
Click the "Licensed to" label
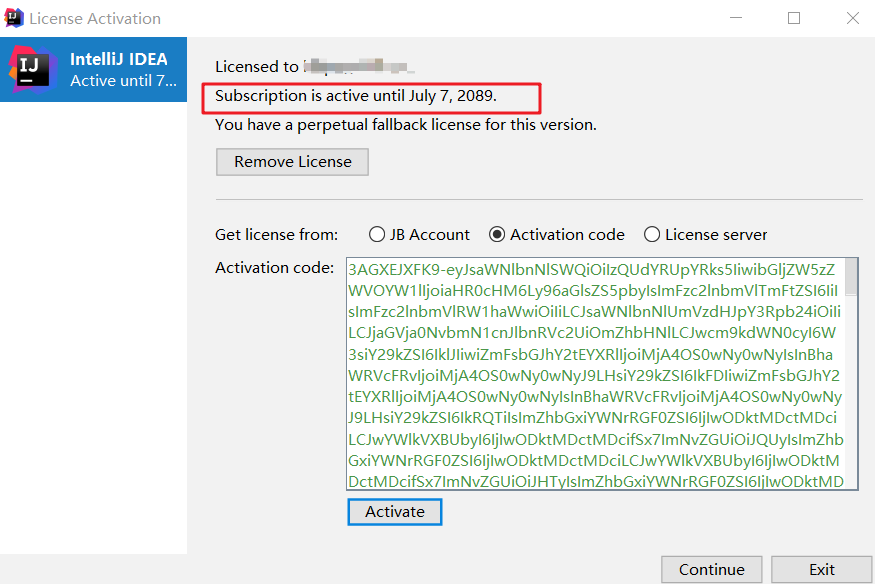click(257, 67)
